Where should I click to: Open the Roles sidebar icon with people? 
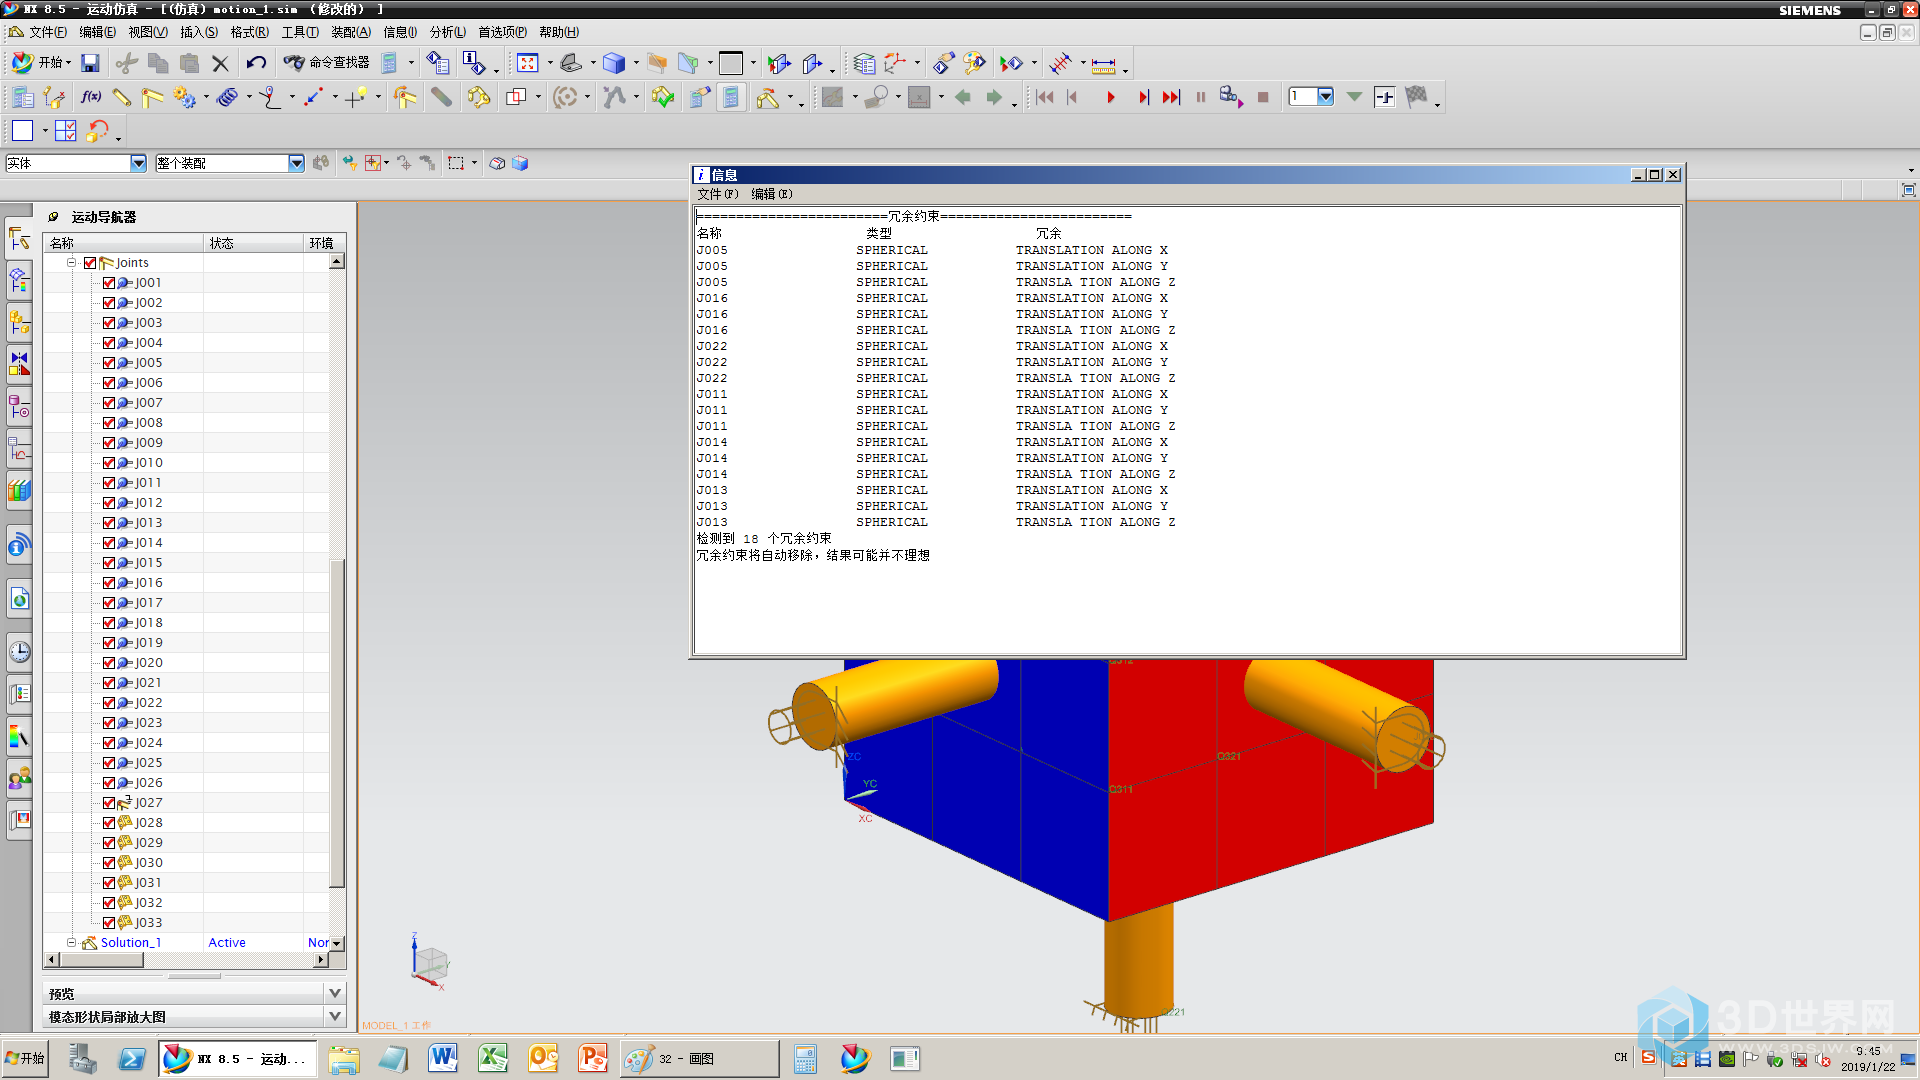pos(19,778)
